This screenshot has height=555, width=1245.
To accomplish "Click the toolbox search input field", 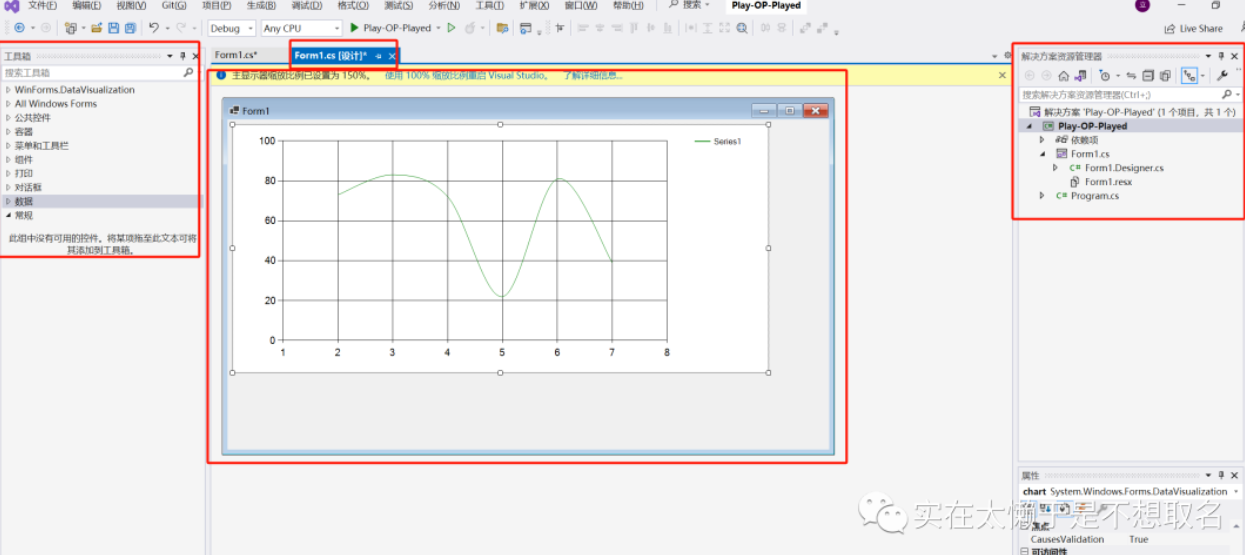I will coord(90,73).
